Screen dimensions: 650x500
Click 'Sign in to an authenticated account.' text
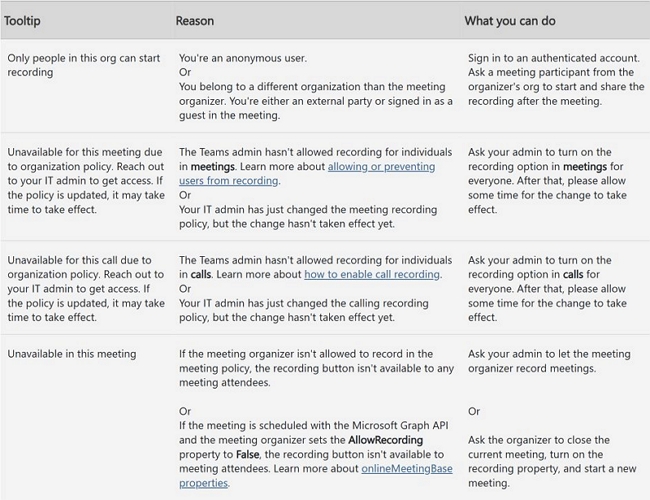tap(554, 58)
